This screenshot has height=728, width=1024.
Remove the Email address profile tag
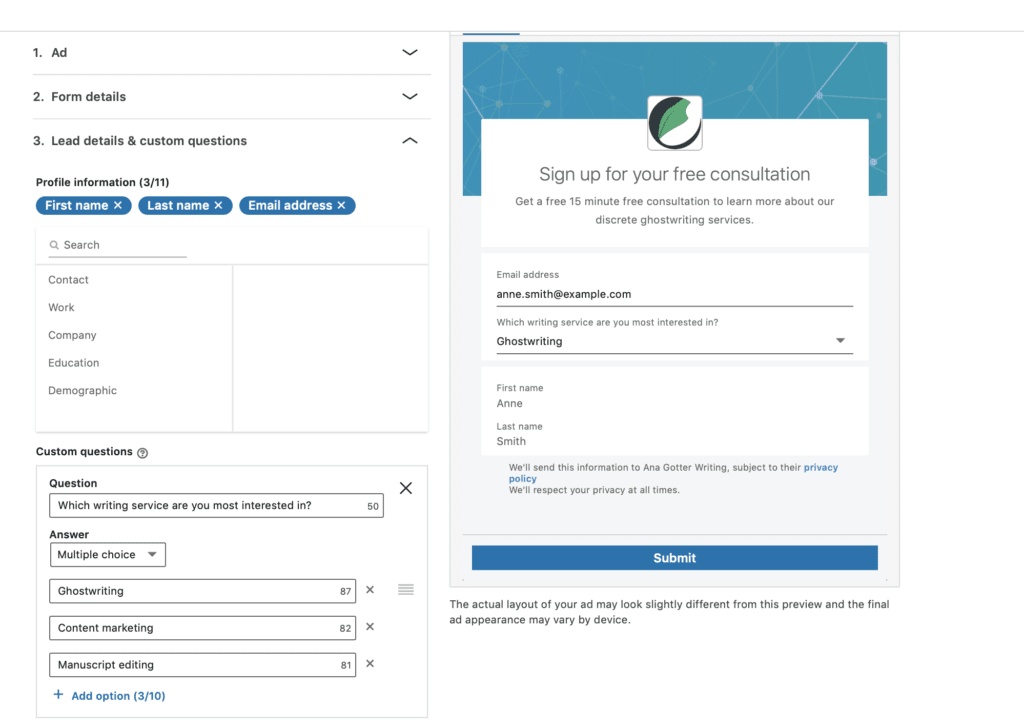(341, 205)
